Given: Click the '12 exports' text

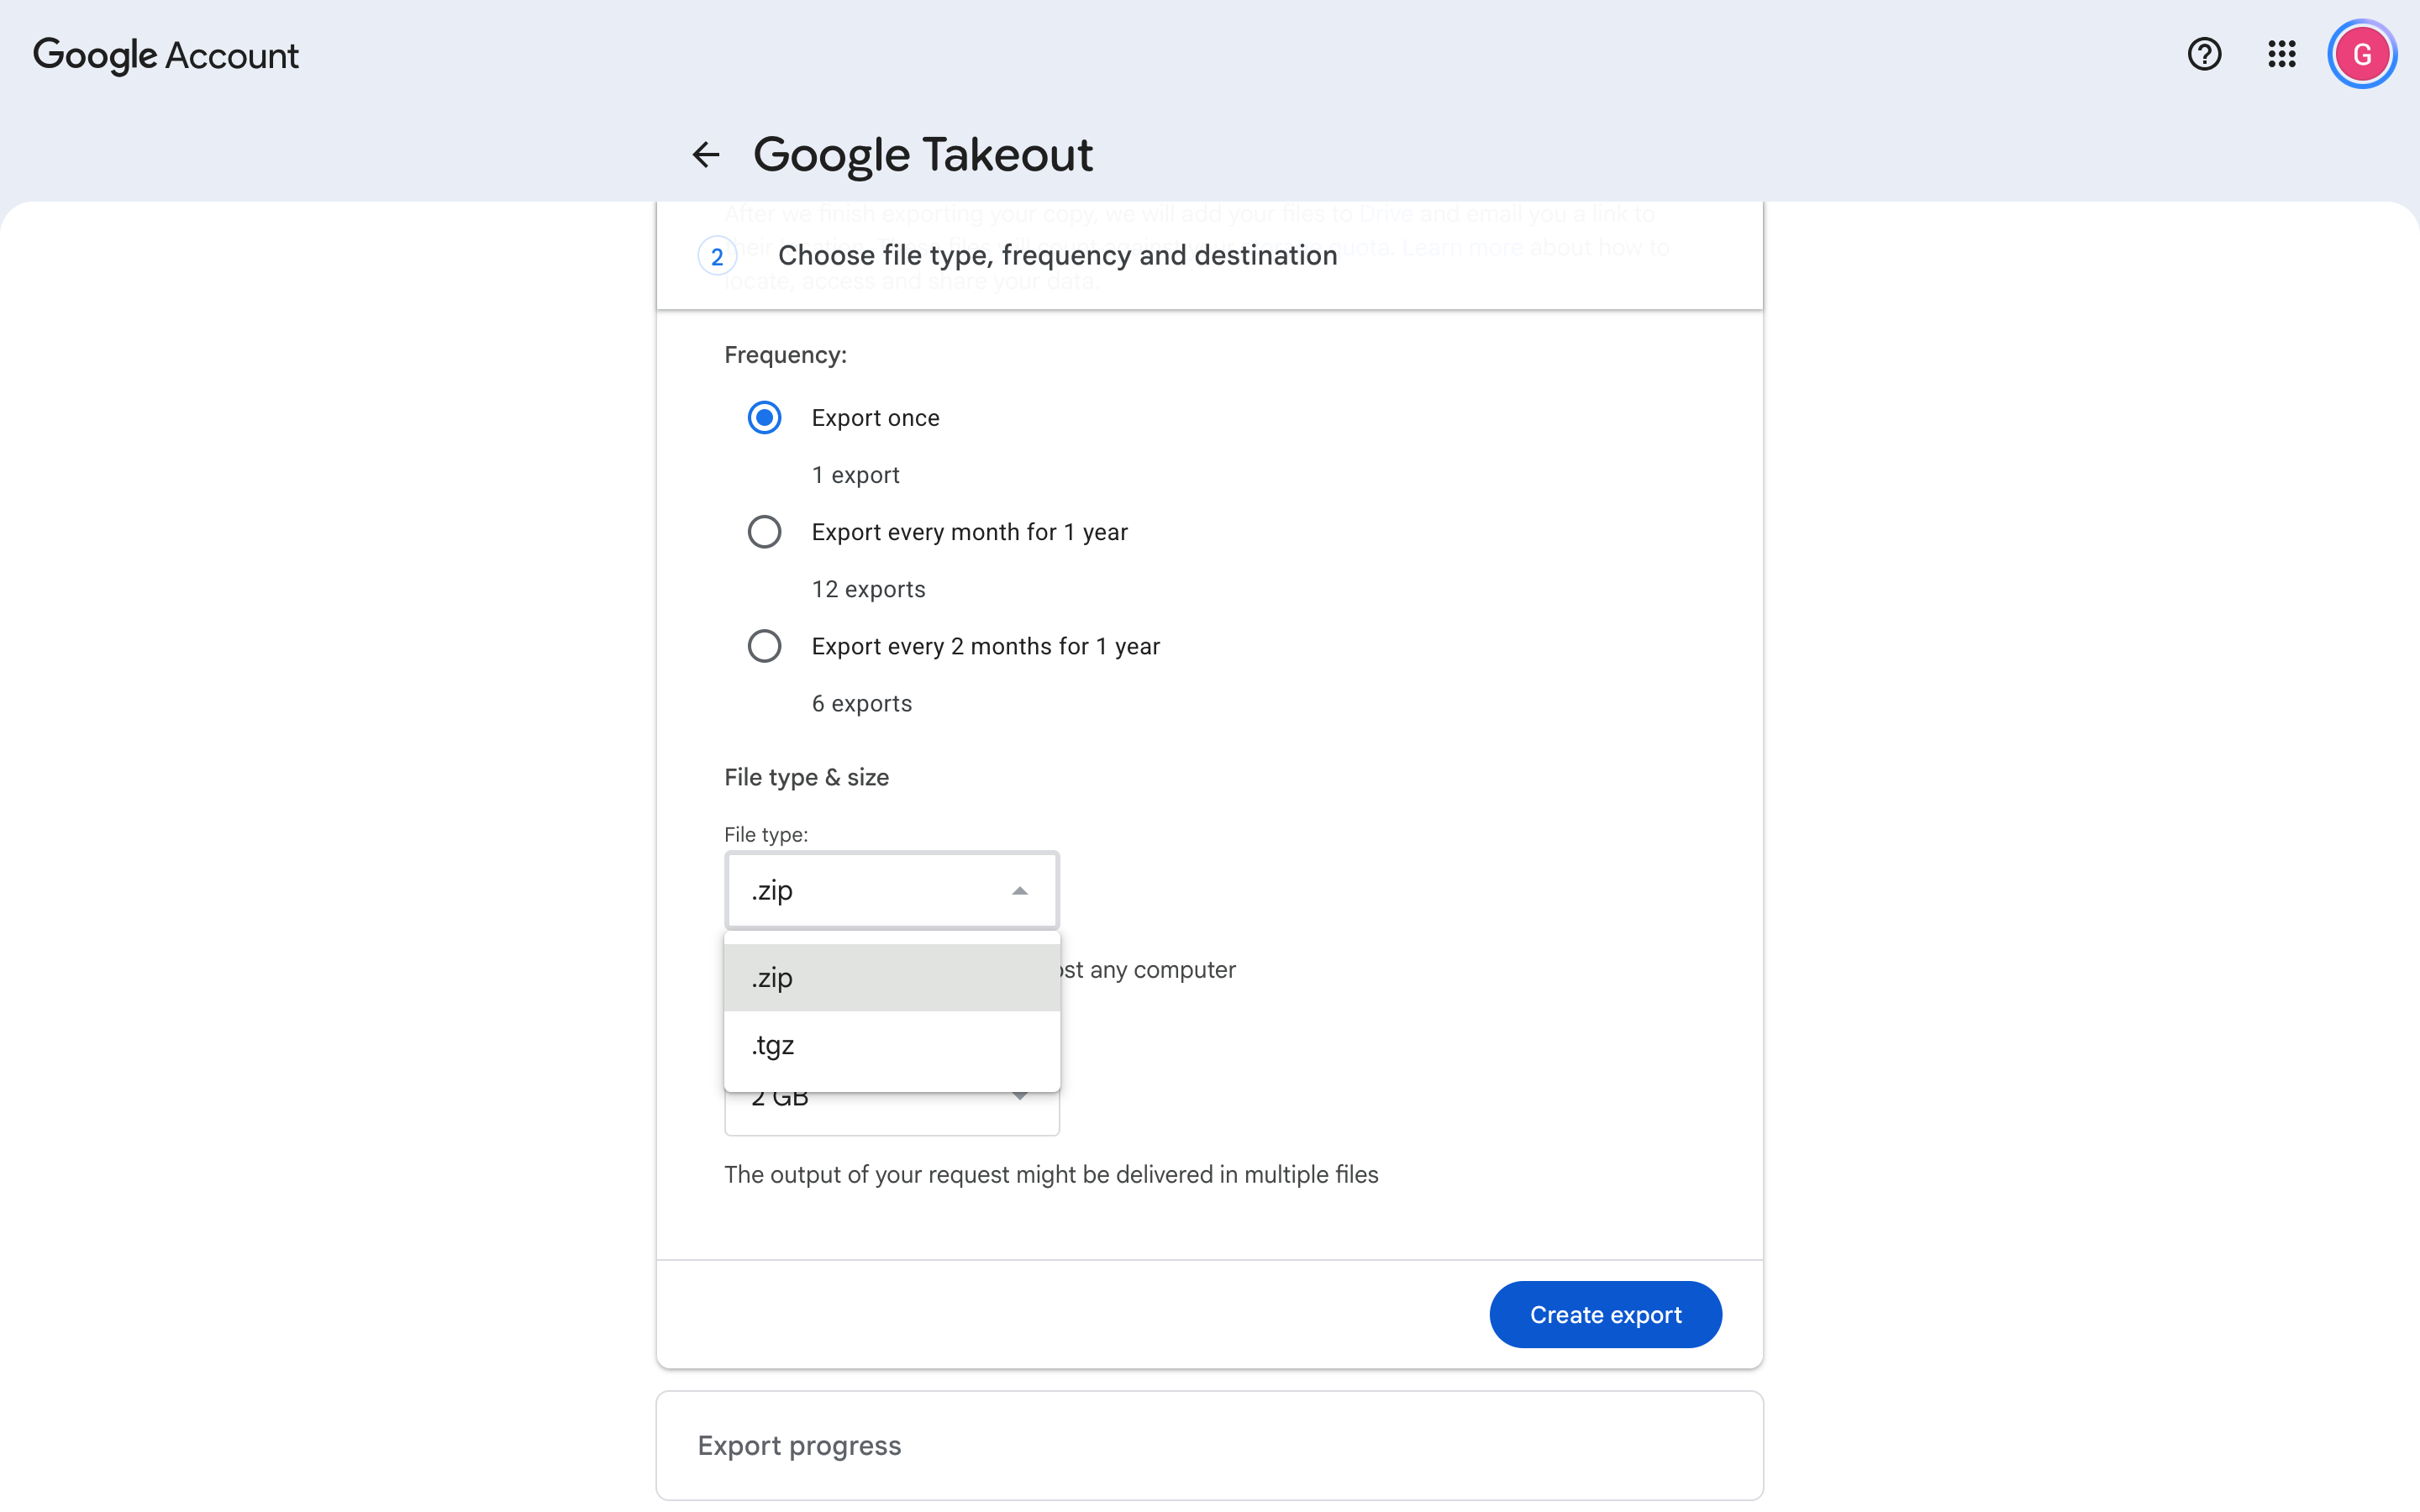Looking at the screenshot, I should click(868, 589).
